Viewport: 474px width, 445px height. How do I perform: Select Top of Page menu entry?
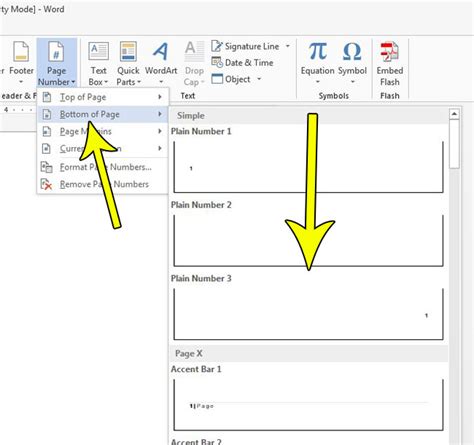pyautogui.click(x=103, y=97)
